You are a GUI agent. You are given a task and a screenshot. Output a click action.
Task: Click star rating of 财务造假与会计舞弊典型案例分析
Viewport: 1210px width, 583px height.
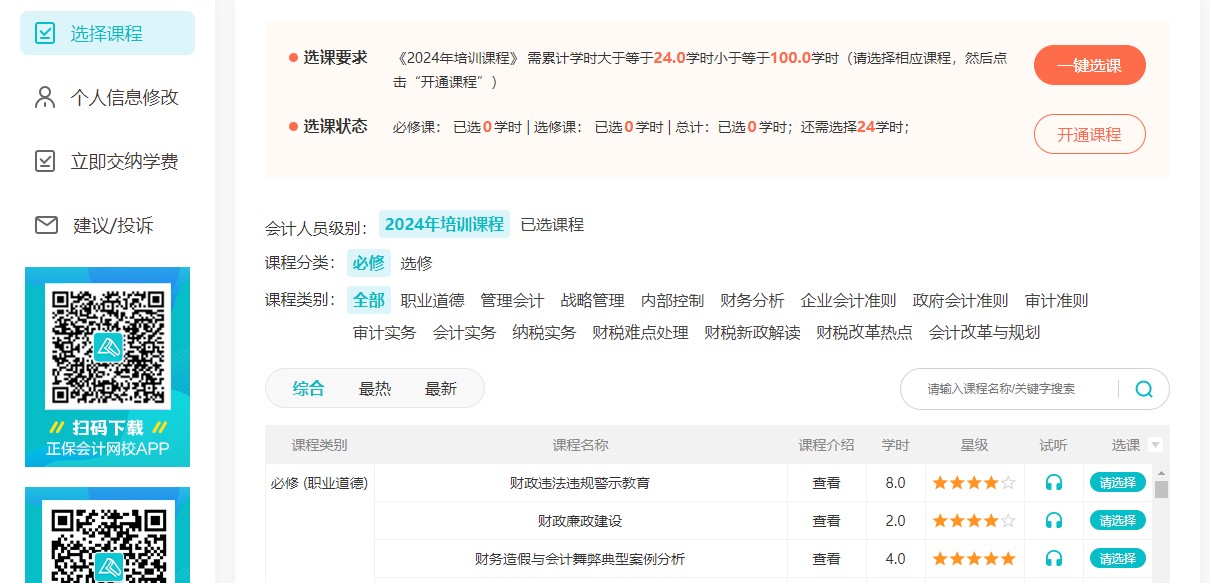[x=974, y=558]
